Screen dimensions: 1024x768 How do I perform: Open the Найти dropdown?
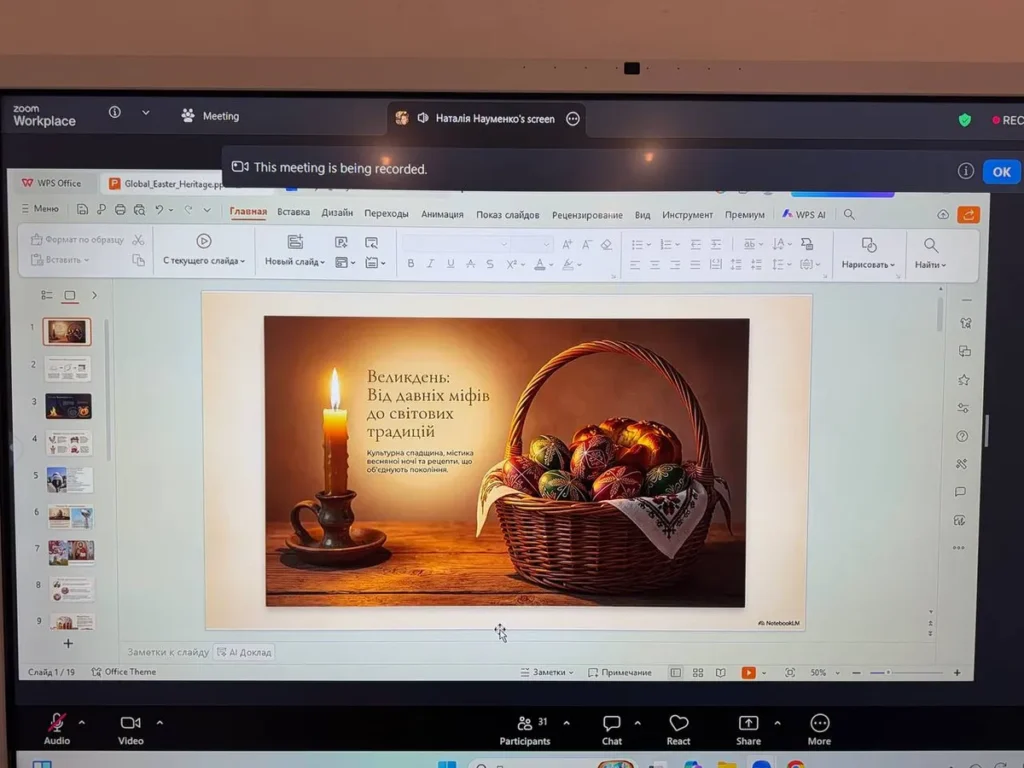coord(930,265)
